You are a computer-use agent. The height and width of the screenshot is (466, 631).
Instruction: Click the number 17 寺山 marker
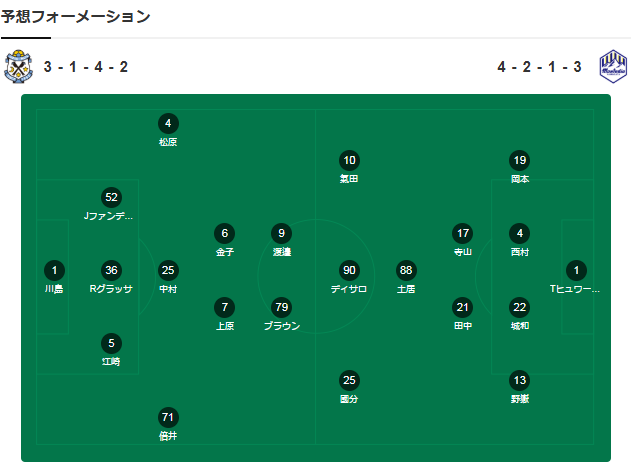(x=462, y=233)
